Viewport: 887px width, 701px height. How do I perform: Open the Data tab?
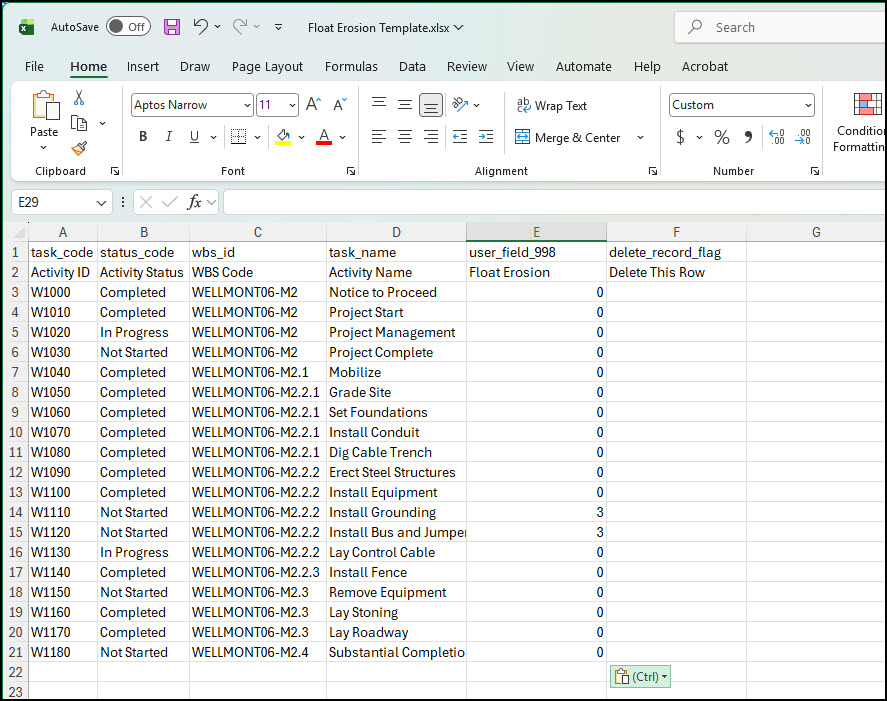[x=412, y=67]
